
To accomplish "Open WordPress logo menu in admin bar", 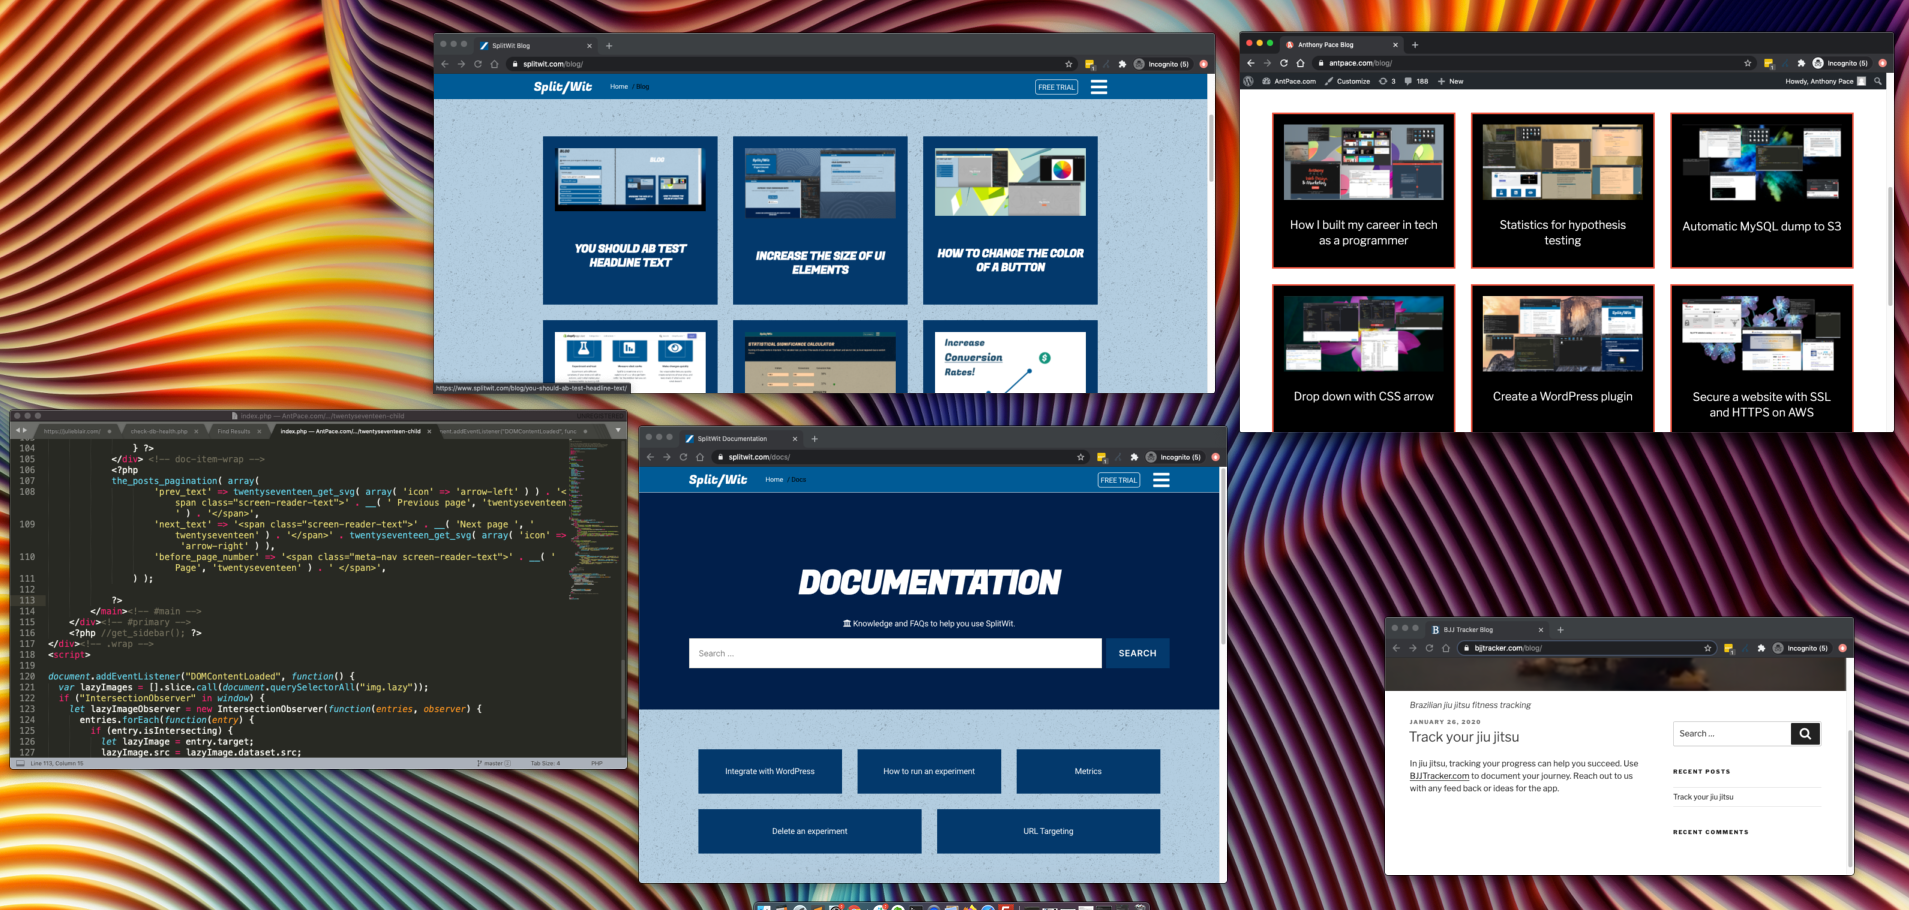I will (x=1248, y=81).
